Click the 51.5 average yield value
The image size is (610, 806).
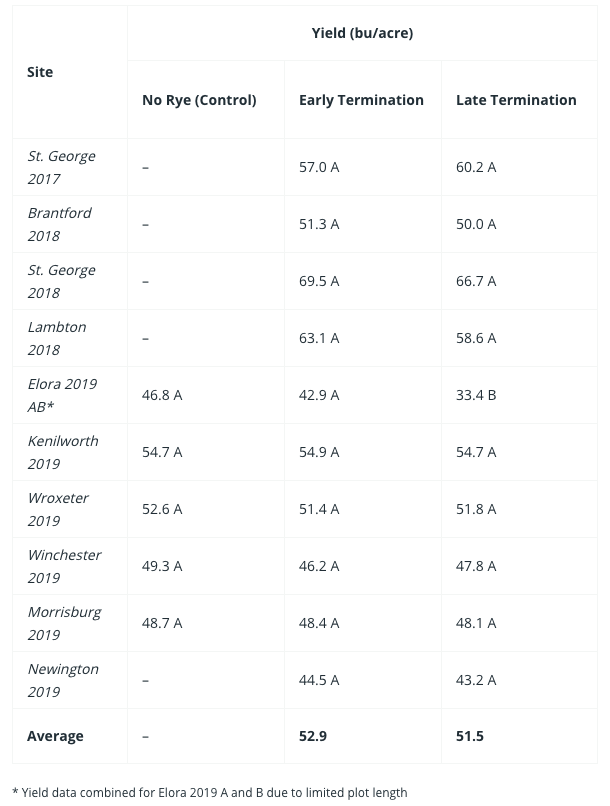[x=470, y=736]
